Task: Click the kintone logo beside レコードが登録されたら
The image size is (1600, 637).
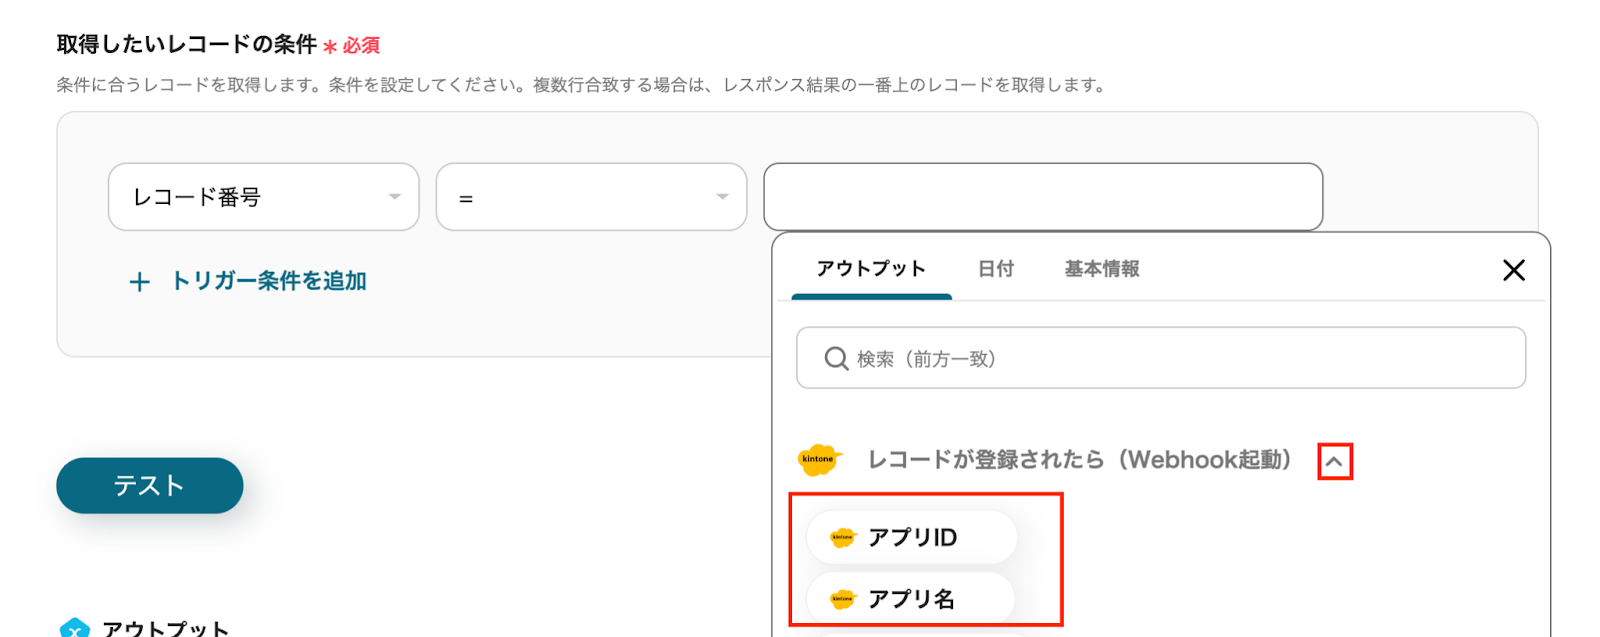Action: [x=819, y=460]
